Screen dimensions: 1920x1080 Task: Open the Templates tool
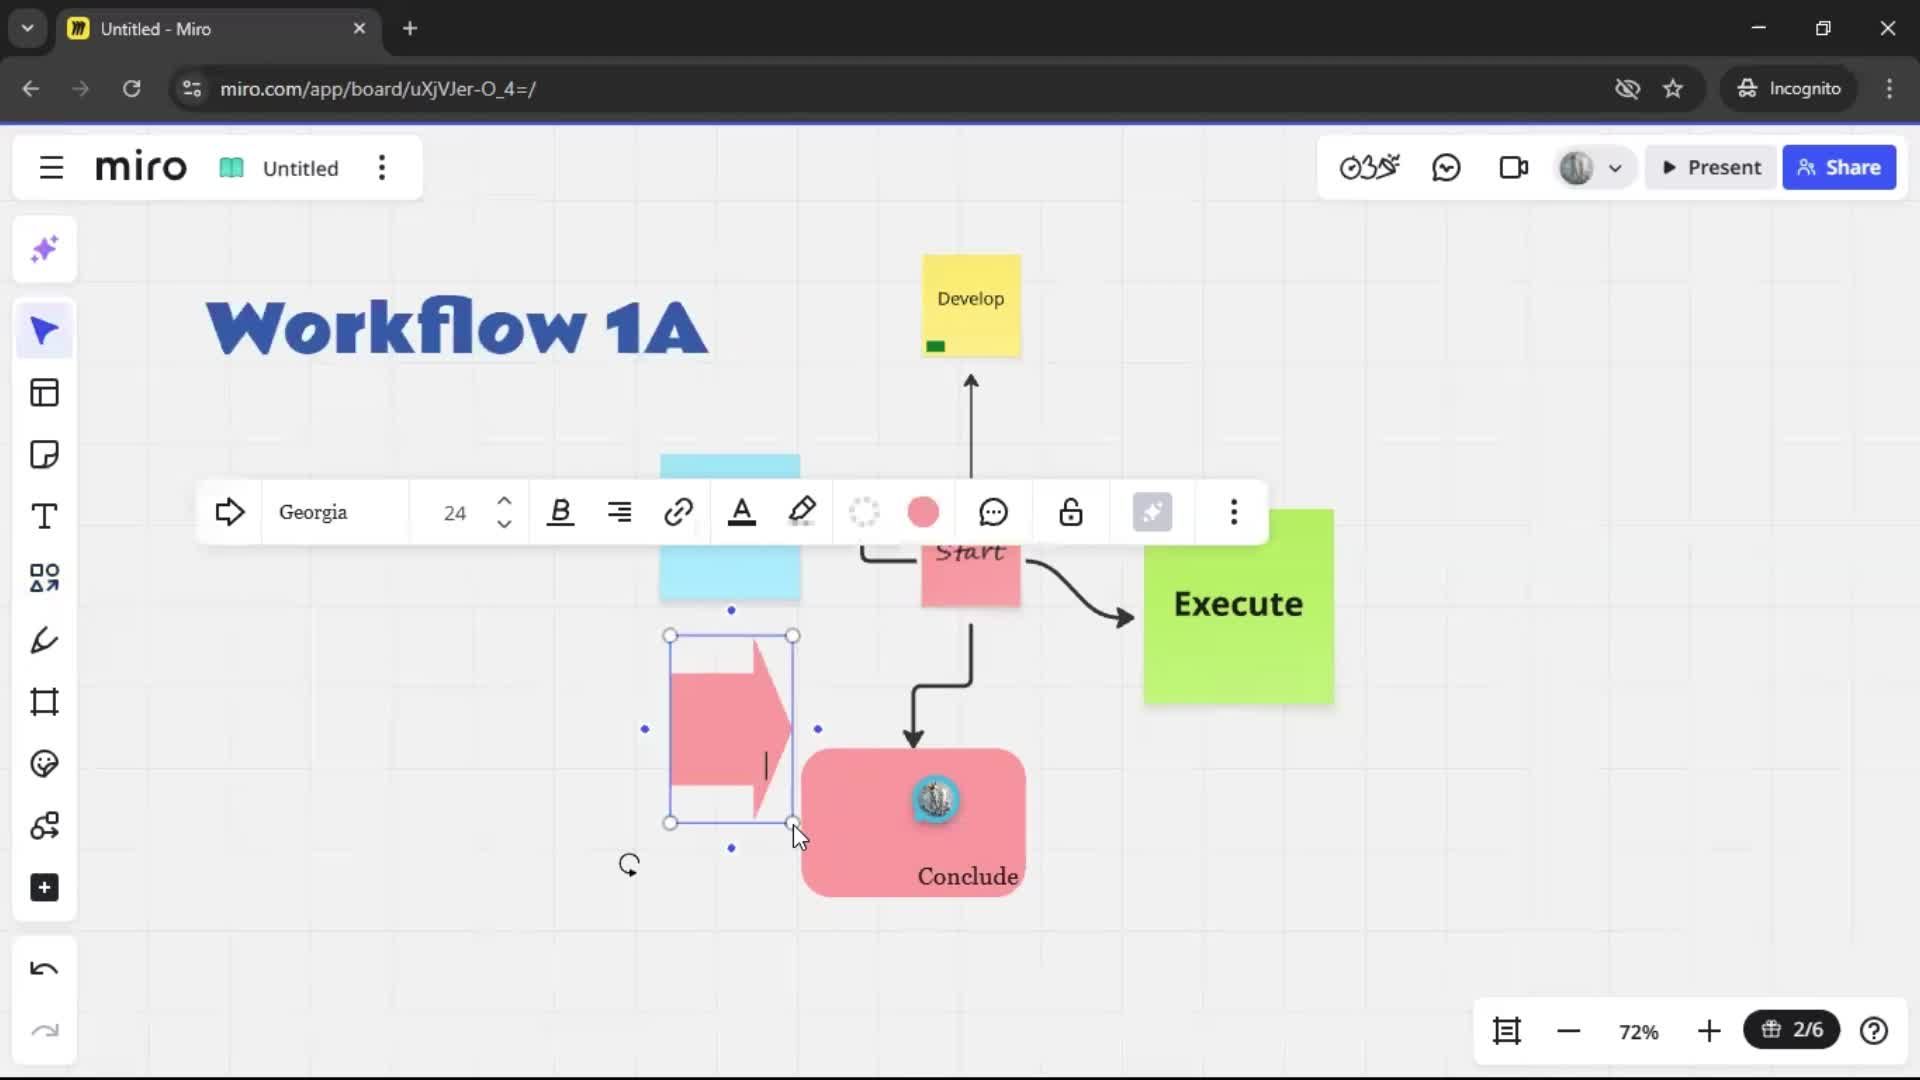tap(44, 393)
